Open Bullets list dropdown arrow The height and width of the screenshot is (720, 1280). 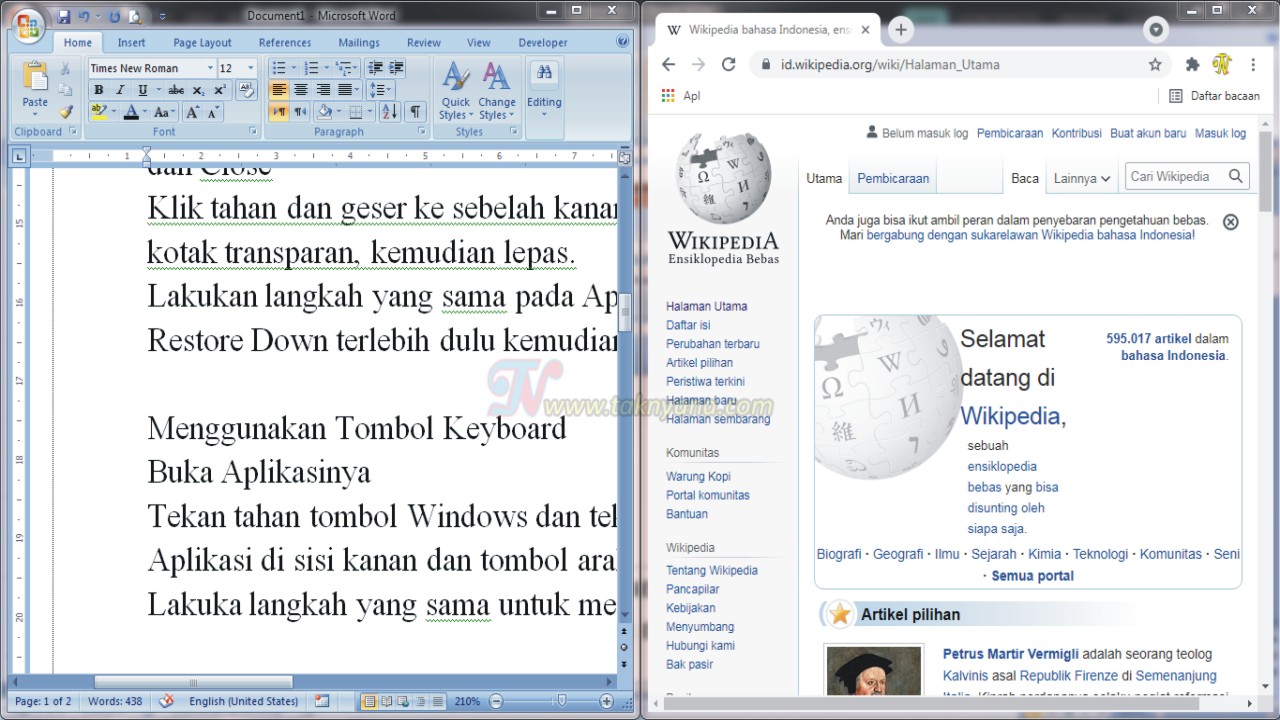(x=293, y=68)
